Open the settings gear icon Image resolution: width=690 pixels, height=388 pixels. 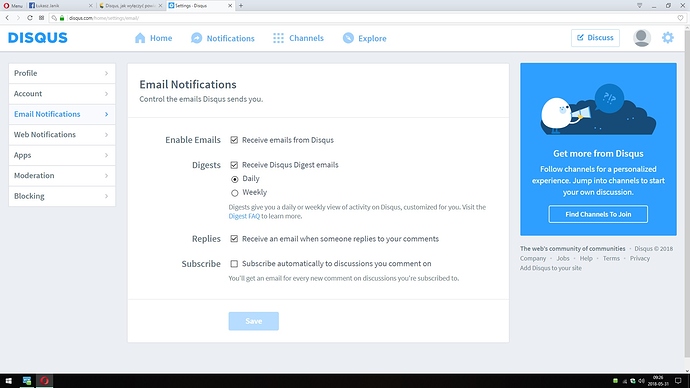[668, 38]
